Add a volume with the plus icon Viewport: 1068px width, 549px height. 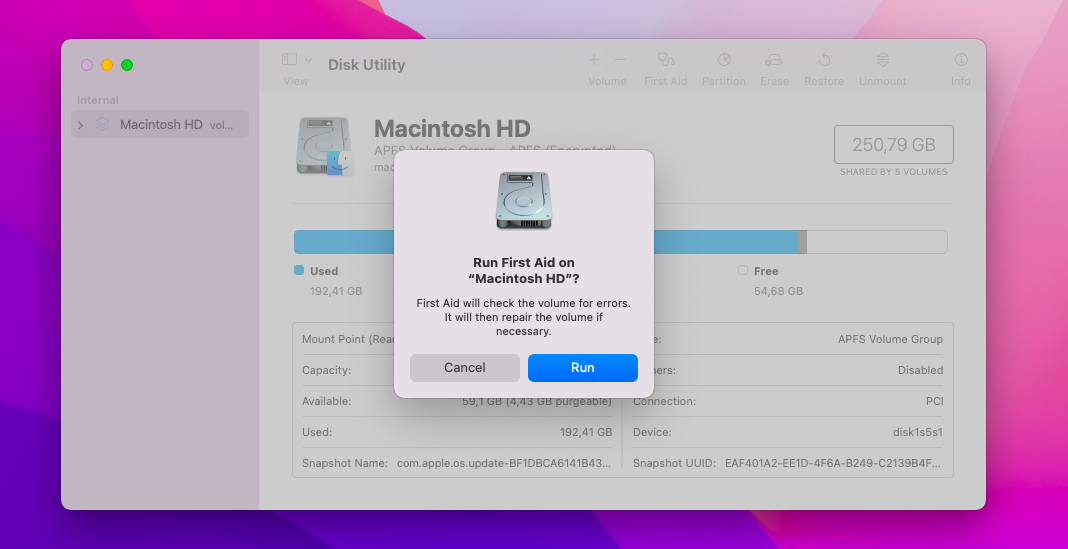(x=594, y=60)
